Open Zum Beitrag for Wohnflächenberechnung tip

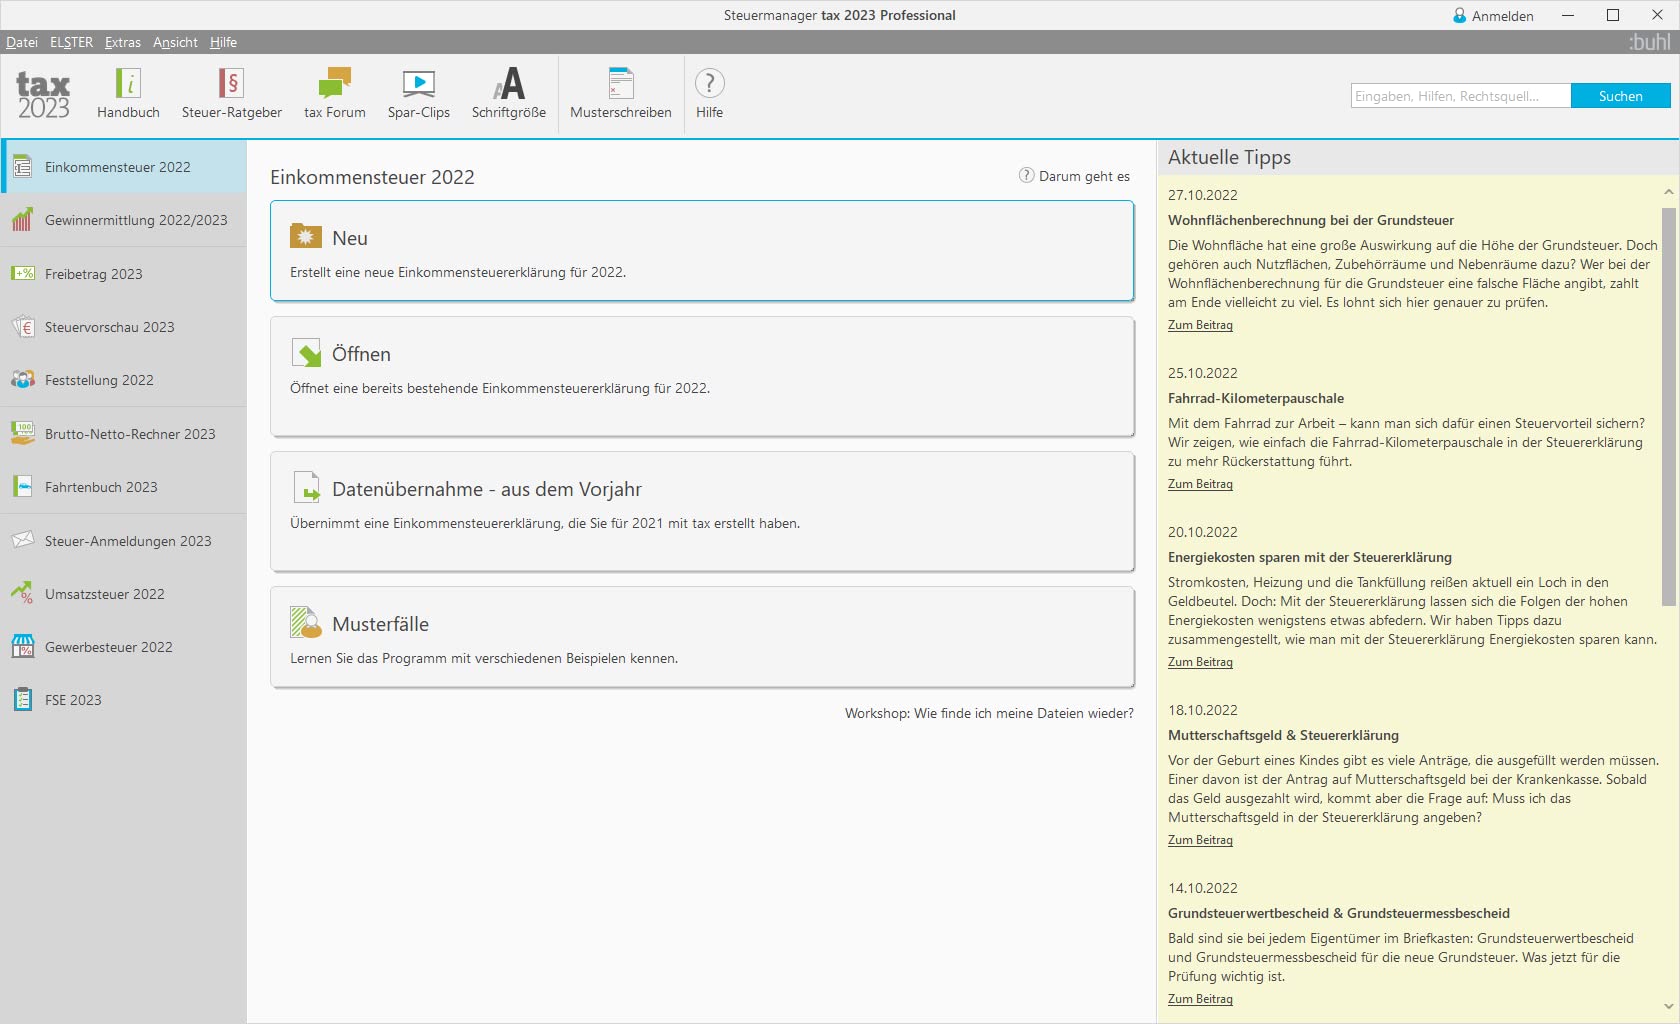[1200, 325]
